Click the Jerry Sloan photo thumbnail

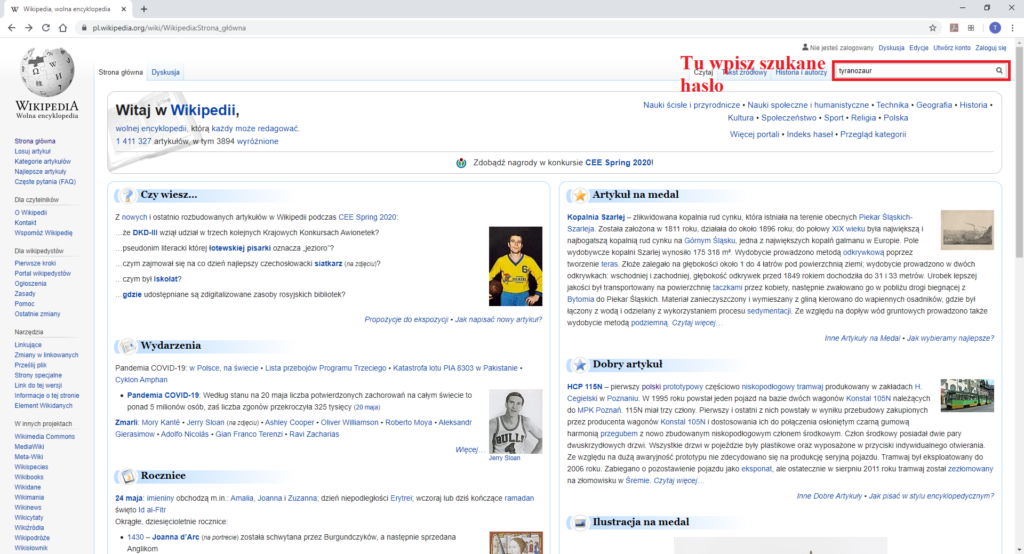click(515, 421)
